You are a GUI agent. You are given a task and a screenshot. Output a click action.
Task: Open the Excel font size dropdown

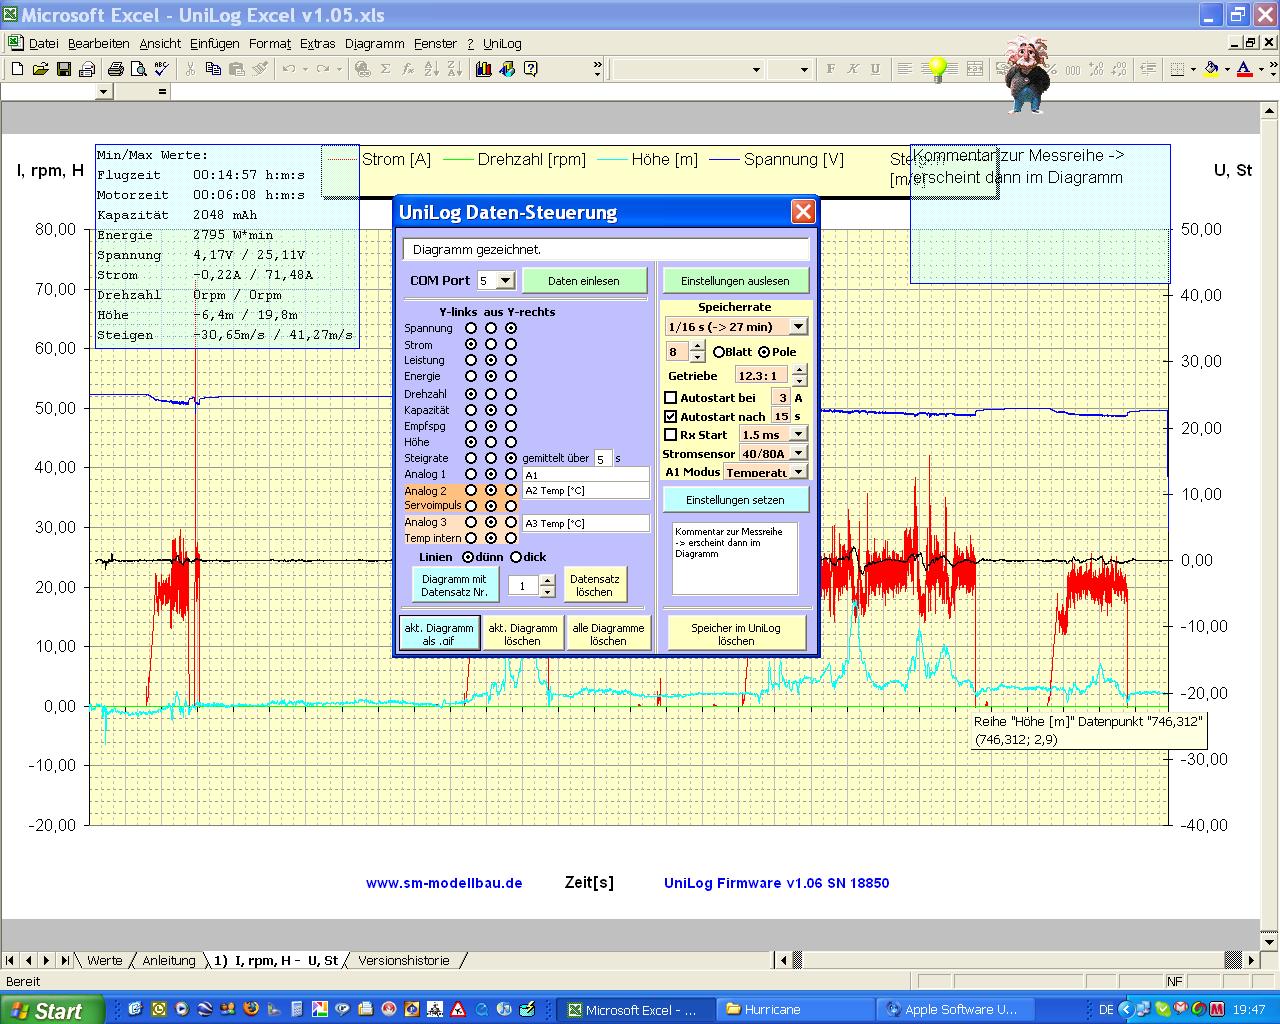[804, 69]
